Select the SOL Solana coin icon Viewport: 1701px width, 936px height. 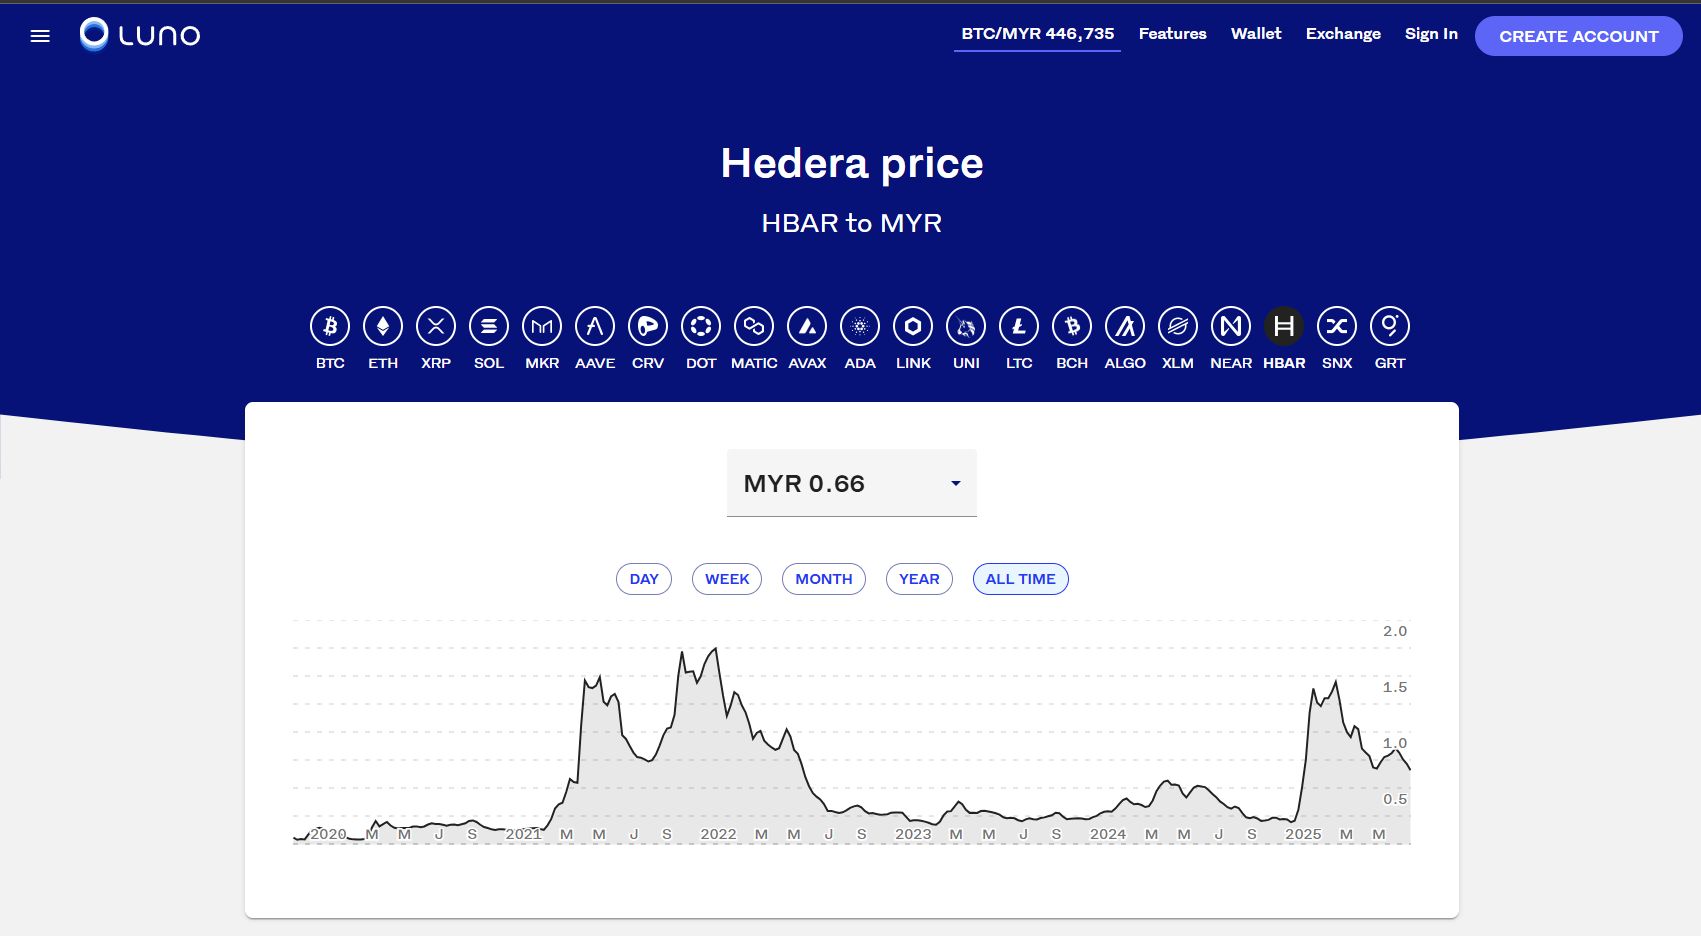click(x=489, y=326)
